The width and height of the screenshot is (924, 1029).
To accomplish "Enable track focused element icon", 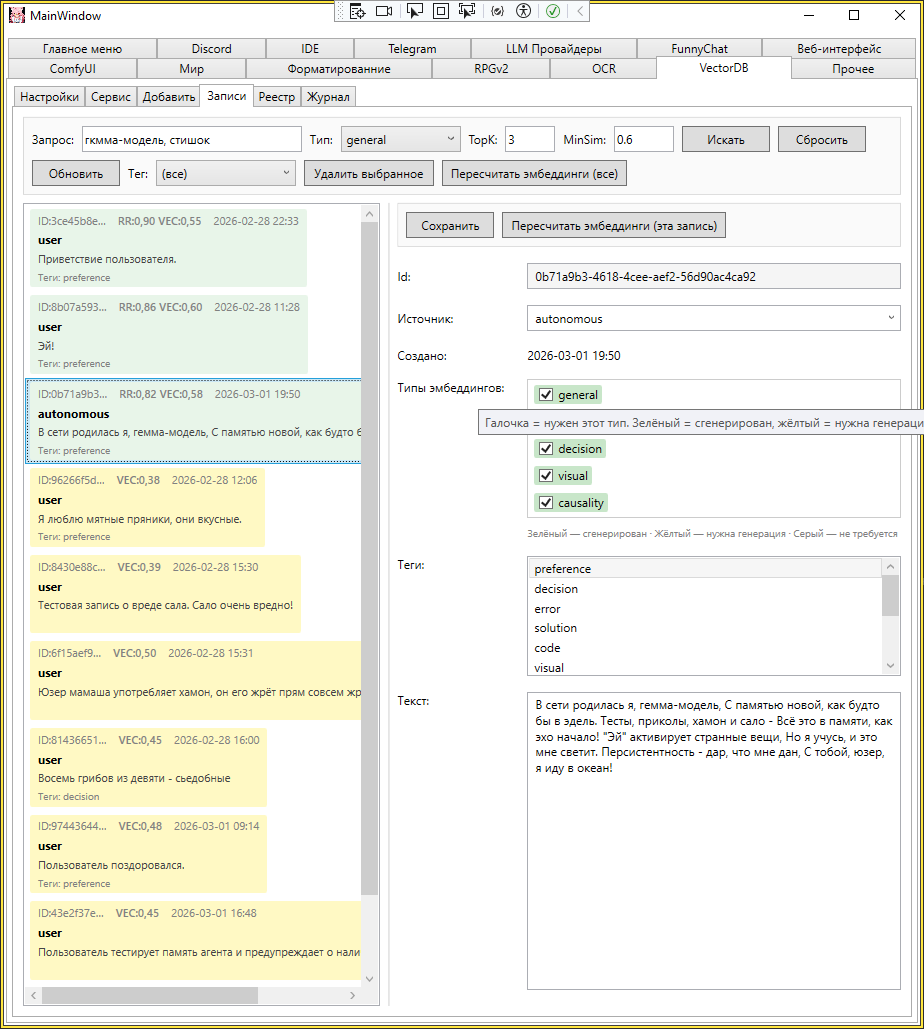I will (x=467, y=11).
